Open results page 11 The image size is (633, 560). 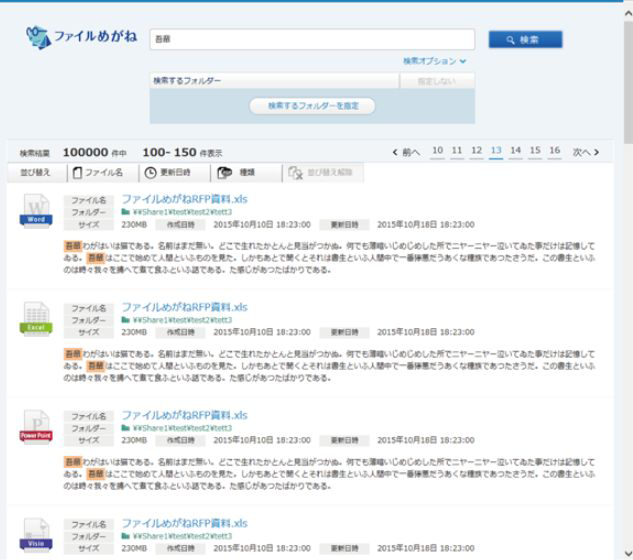click(x=457, y=151)
